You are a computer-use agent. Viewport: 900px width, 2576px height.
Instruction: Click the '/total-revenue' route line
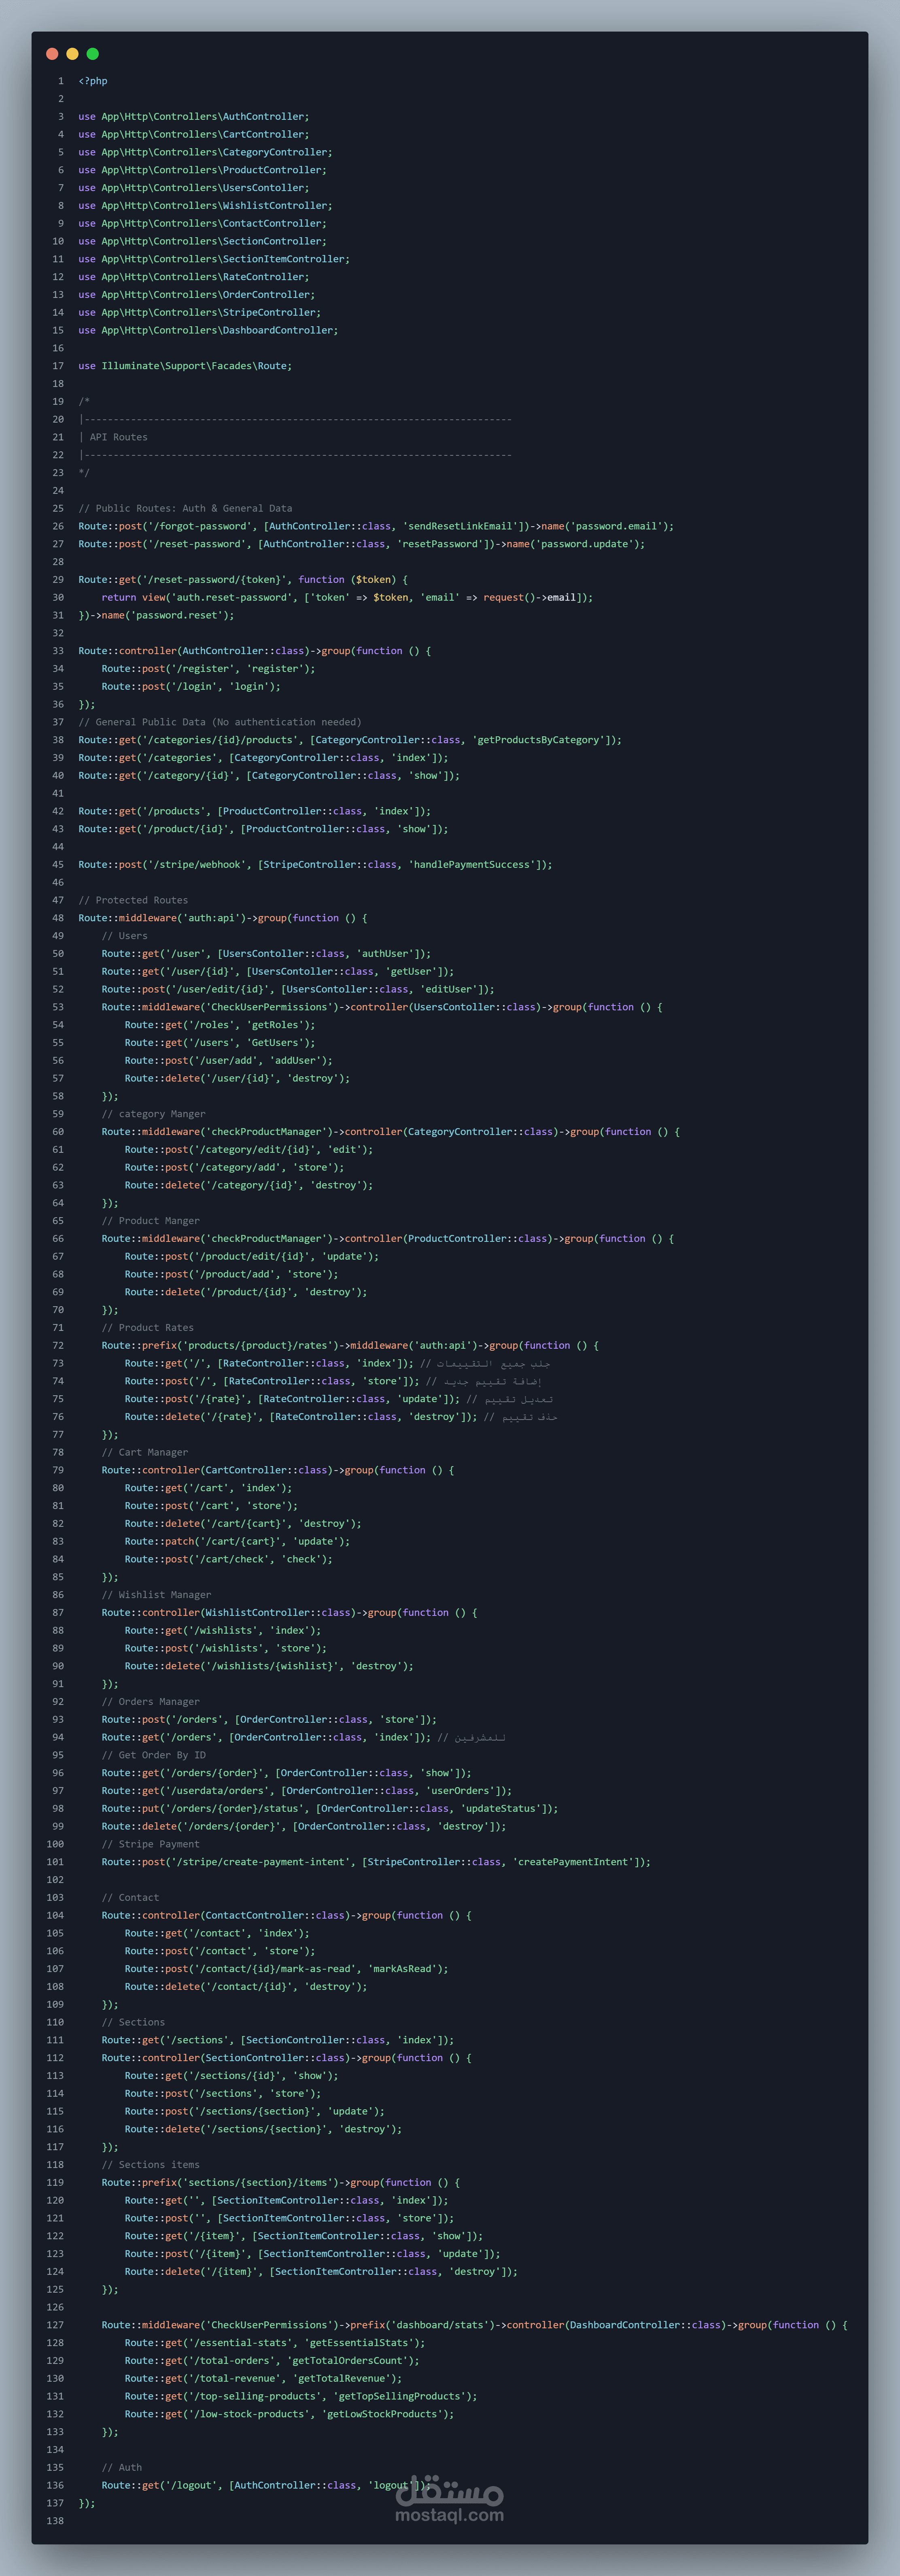(x=263, y=2379)
